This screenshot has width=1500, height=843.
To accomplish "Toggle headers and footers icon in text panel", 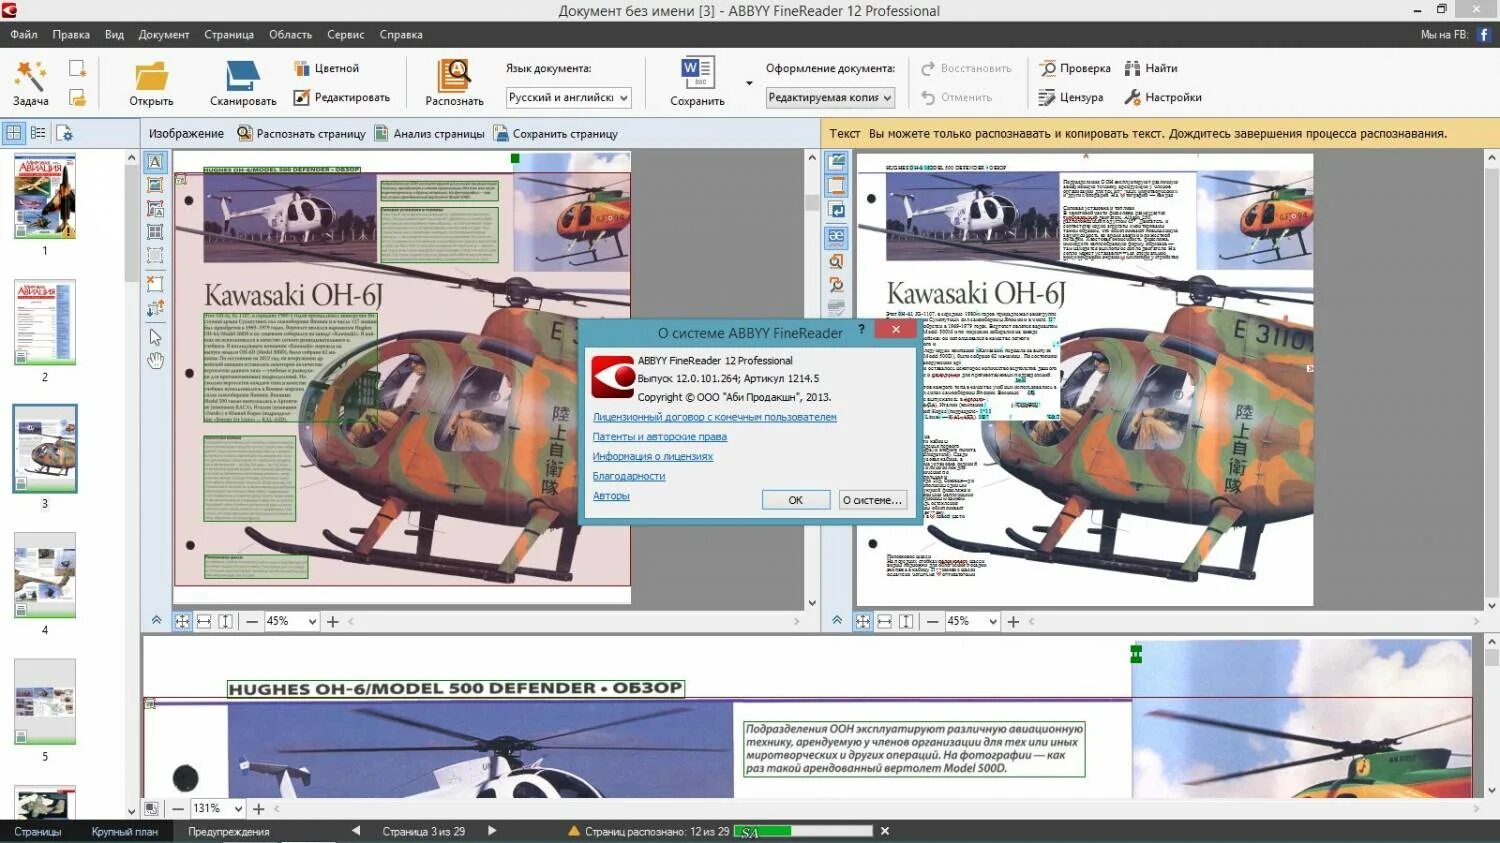I will click(836, 186).
